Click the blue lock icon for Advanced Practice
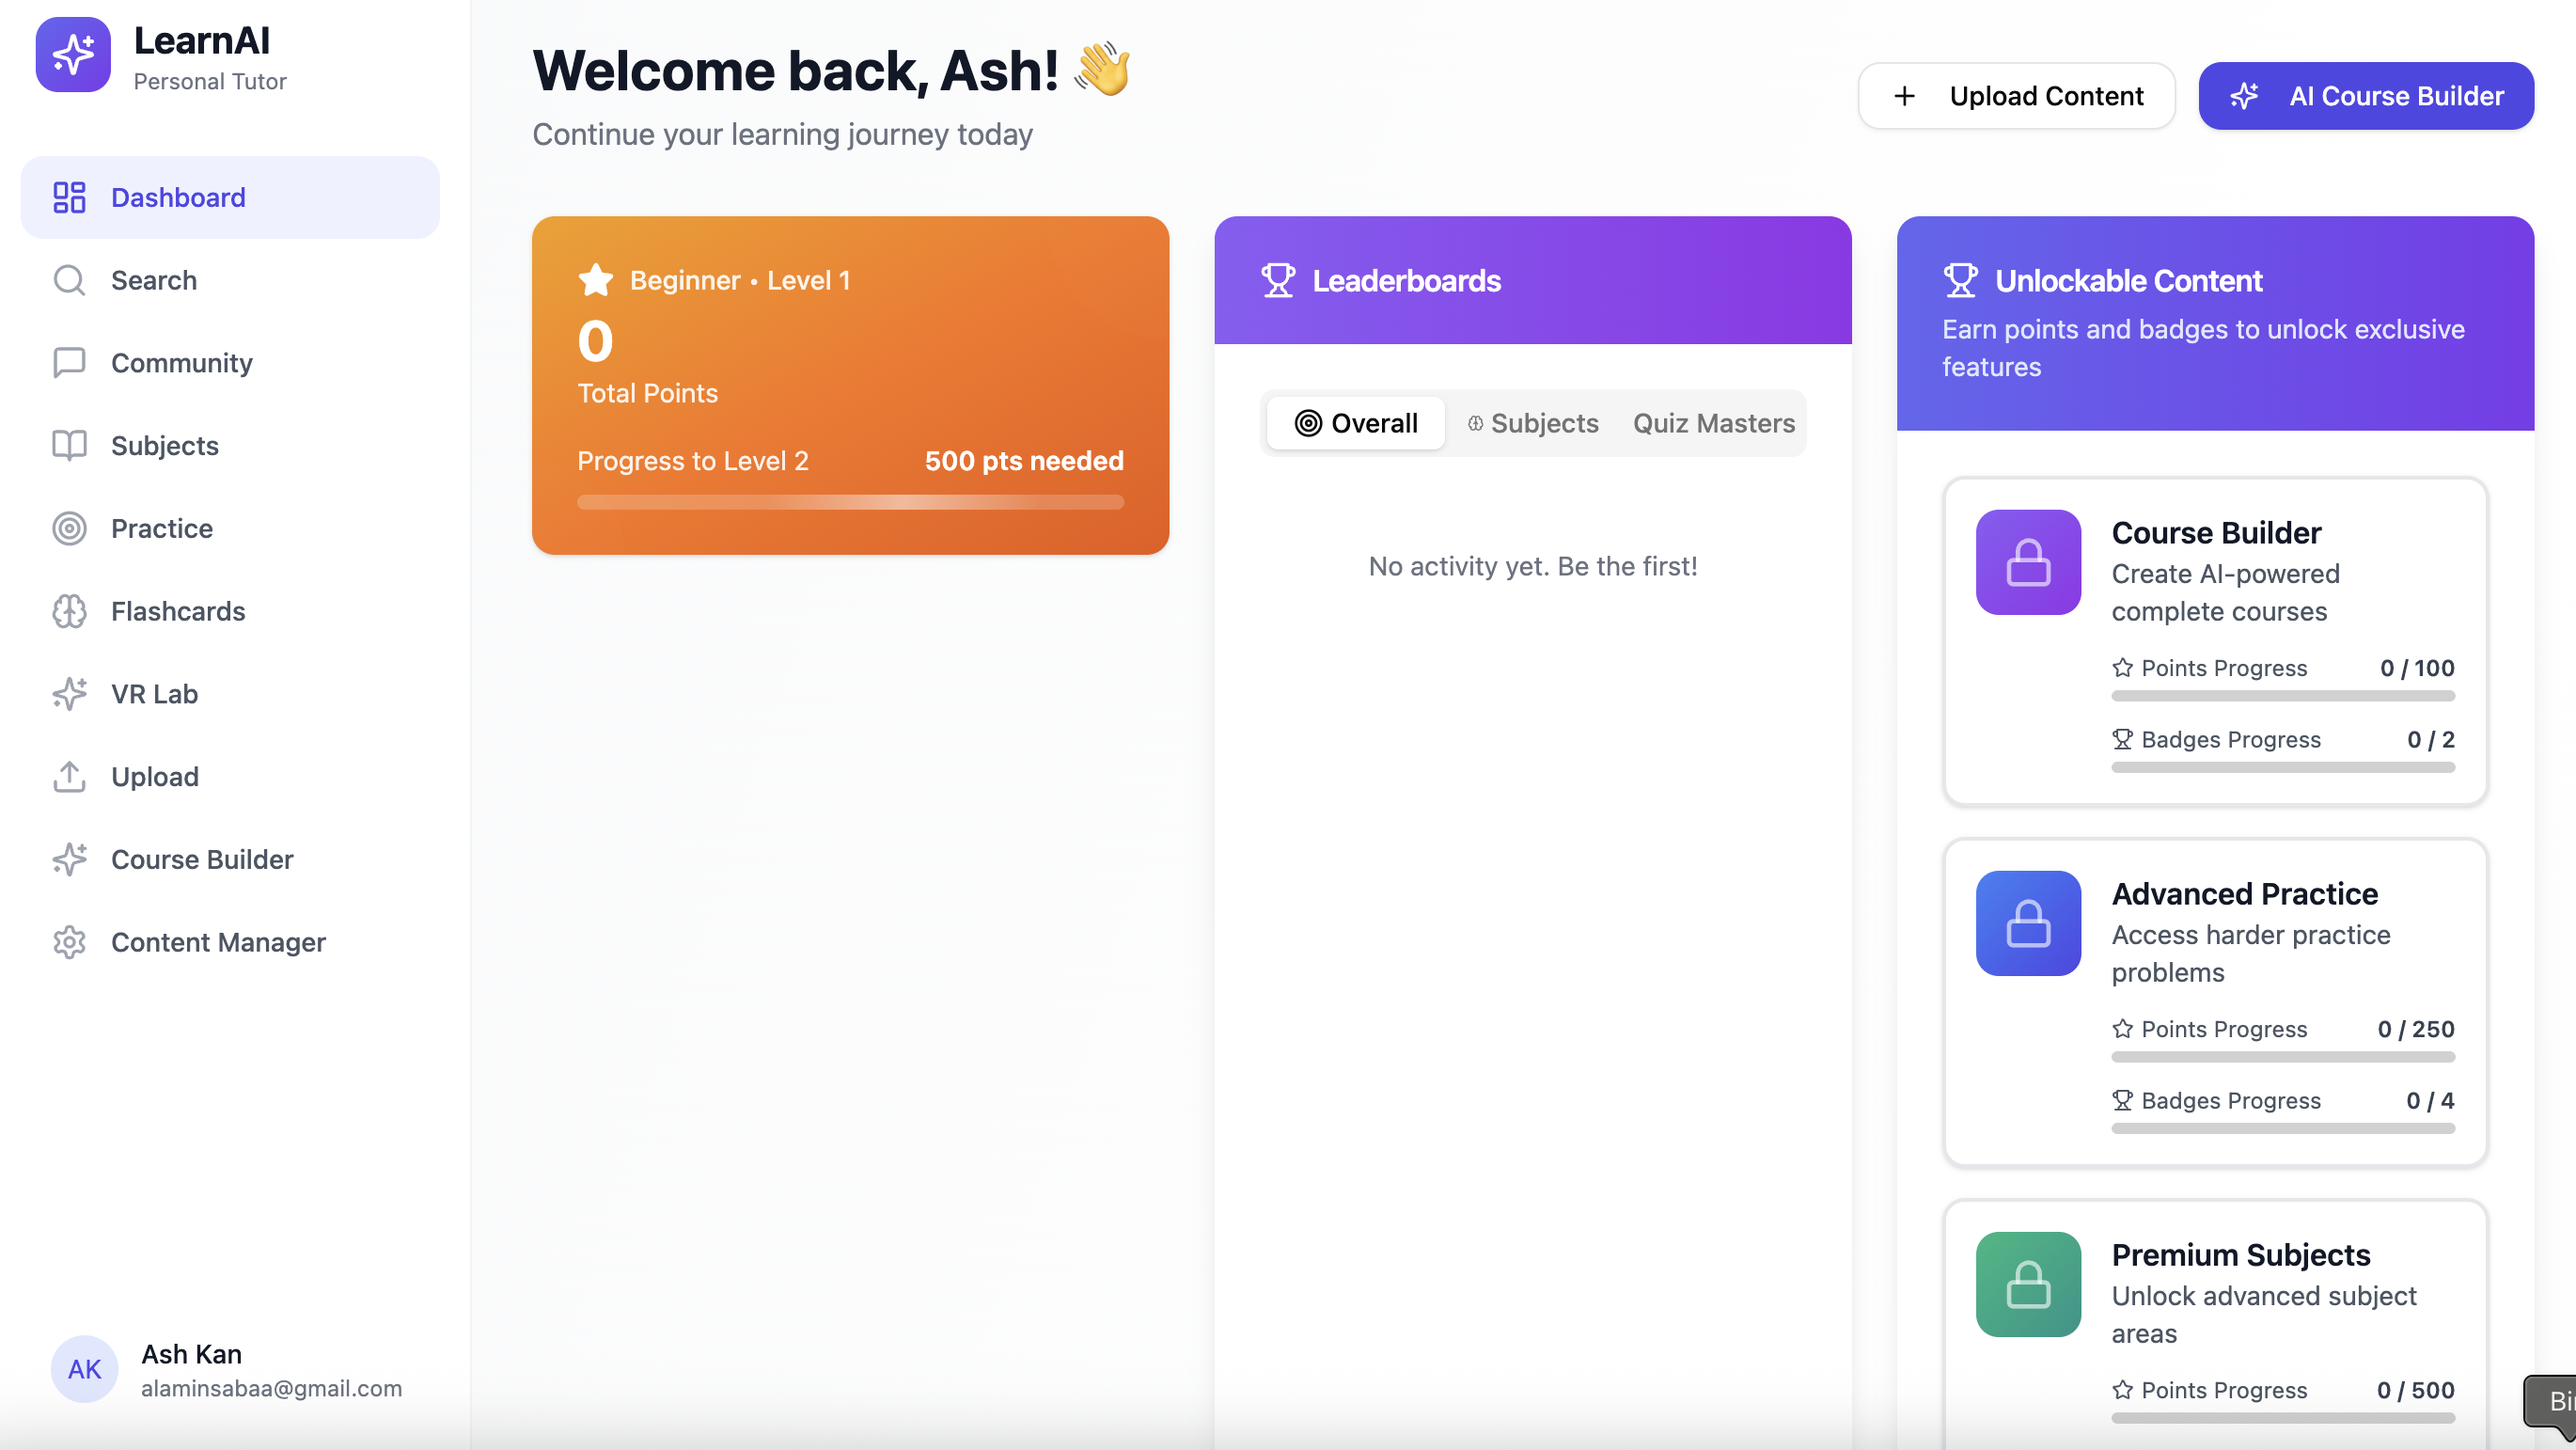The image size is (2576, 1450). (2028, 923)
